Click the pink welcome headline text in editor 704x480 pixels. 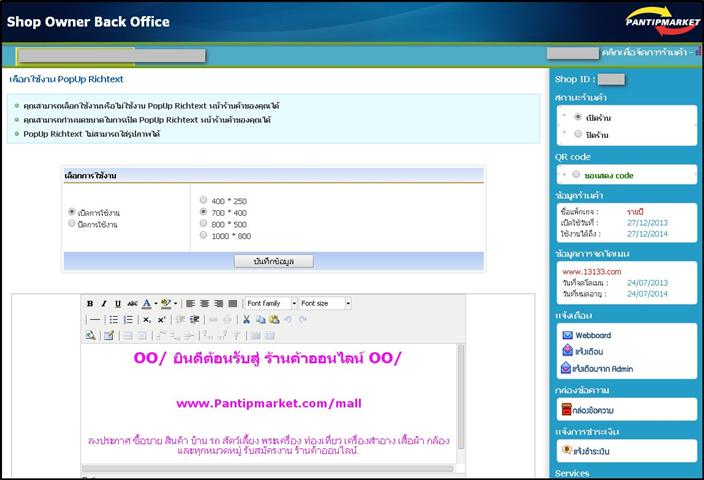267,358
